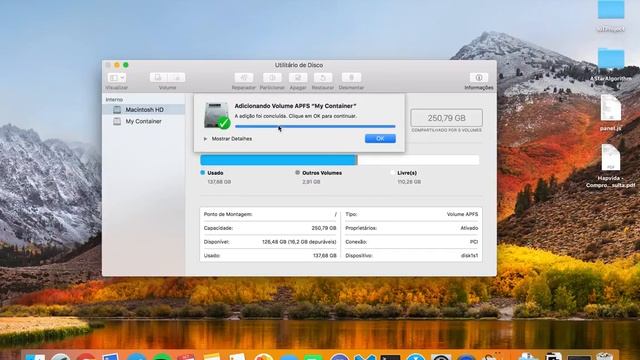Click the 110,26 GB free value
Screen dimensions: 640x360
409,182
